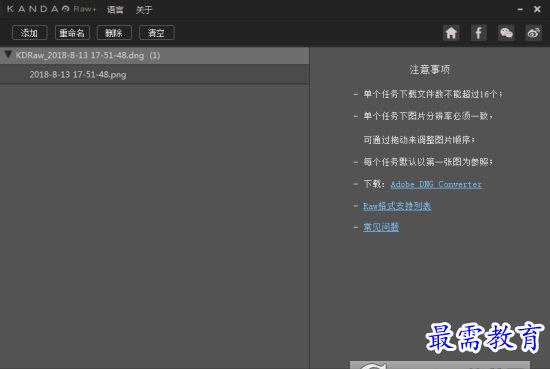The image size is (550, 369).
Task: Open the Raw格式支持列表 link
Action: click(397, 206)
